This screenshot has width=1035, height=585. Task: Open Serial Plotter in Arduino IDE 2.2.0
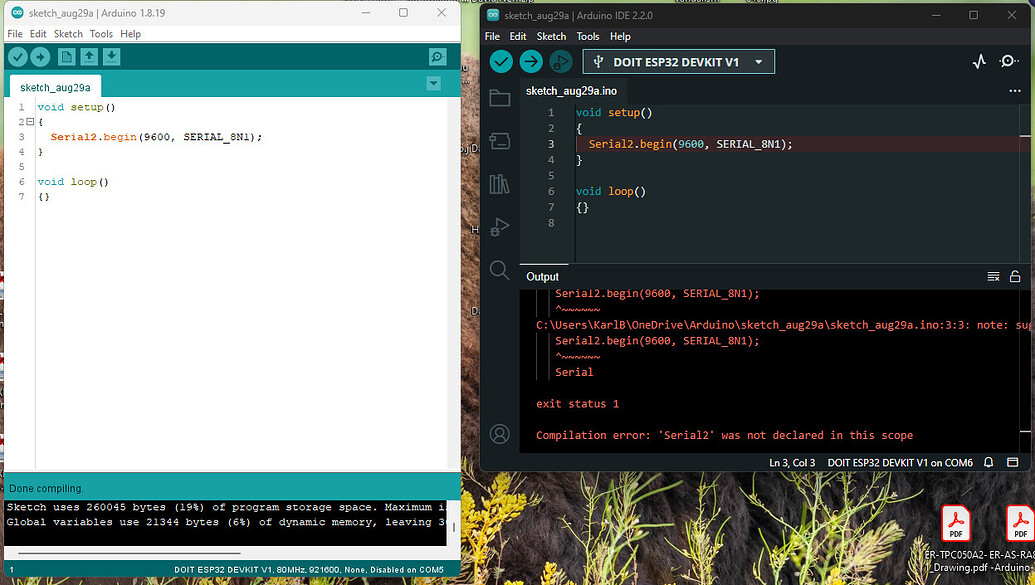click(x=980, y=61)
